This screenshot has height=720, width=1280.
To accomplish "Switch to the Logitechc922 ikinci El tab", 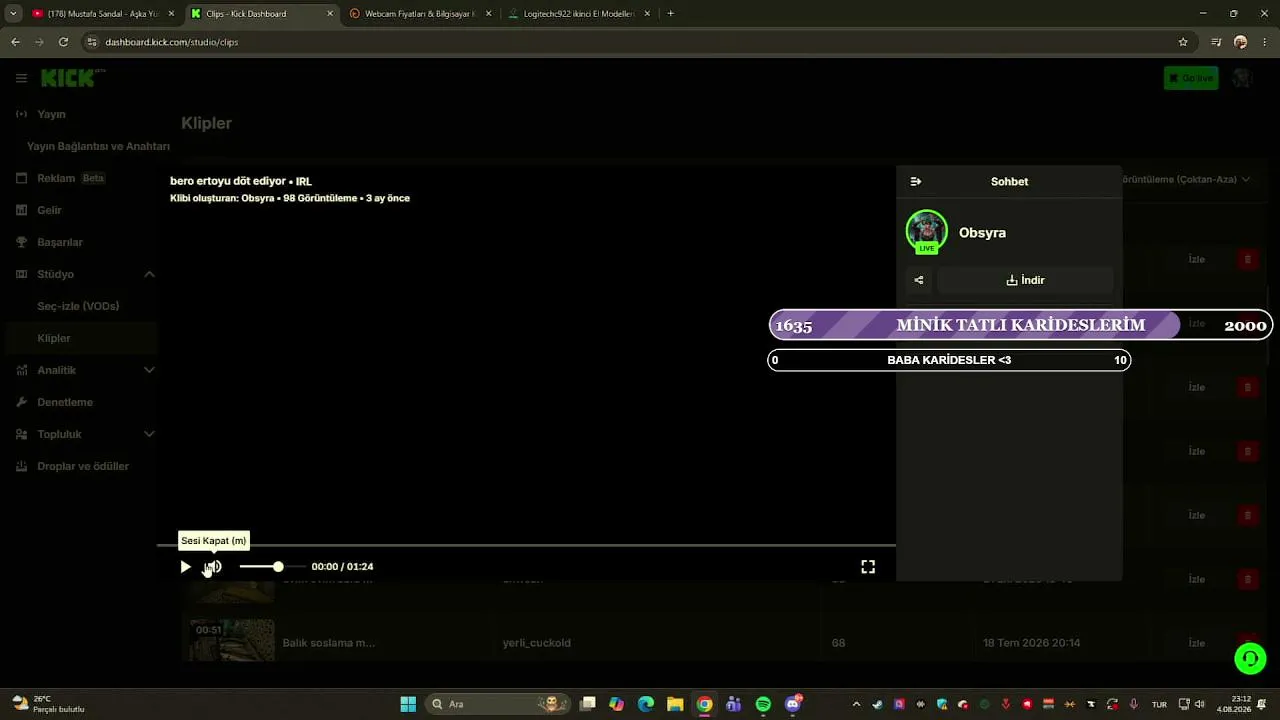I will point(579,14).
